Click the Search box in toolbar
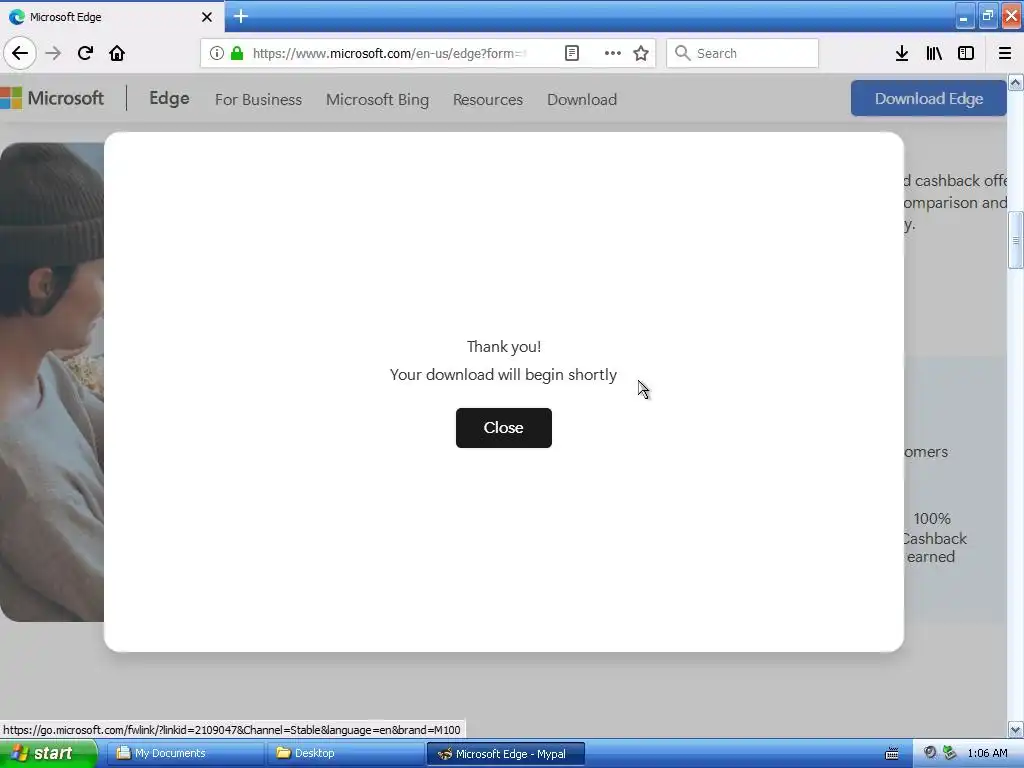 743,53
